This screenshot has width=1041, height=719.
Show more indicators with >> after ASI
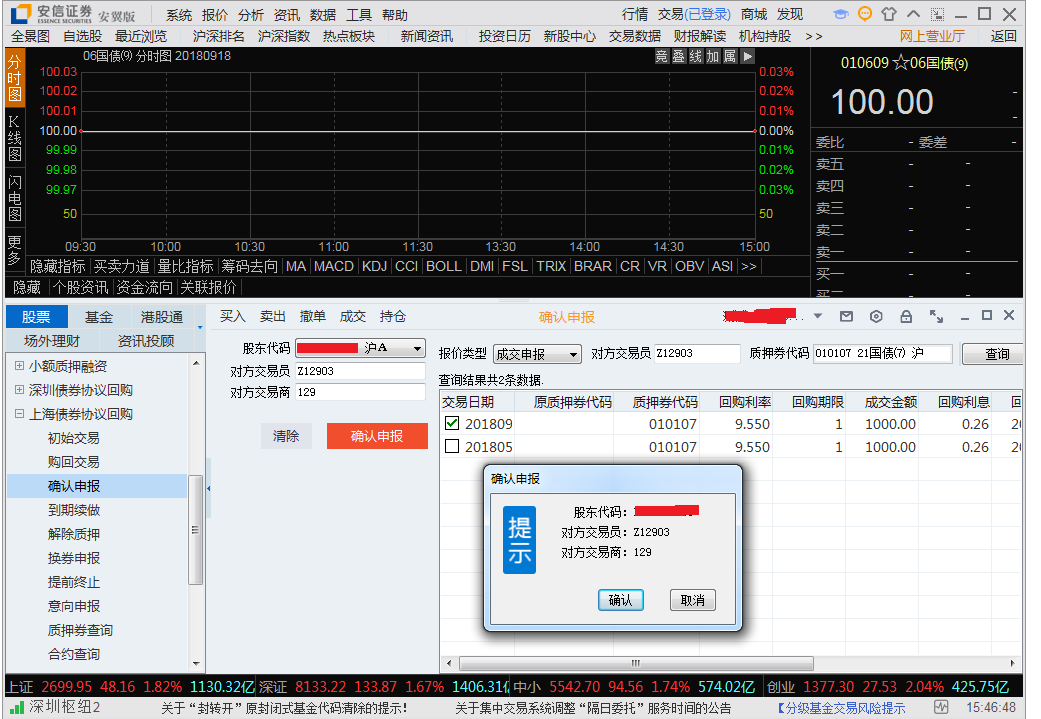pos(749,266)
